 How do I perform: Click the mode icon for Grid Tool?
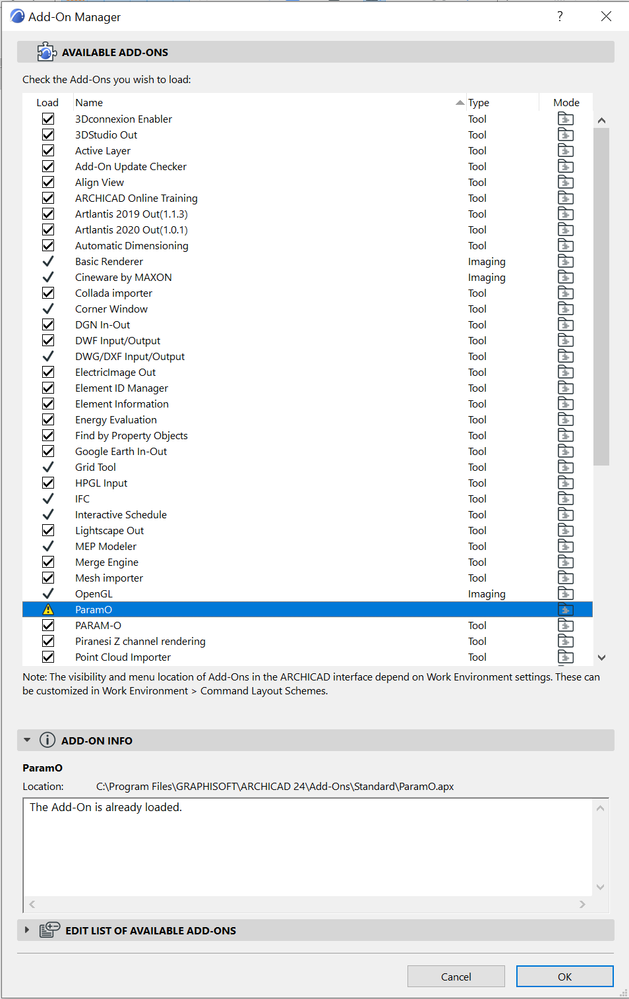566,467
